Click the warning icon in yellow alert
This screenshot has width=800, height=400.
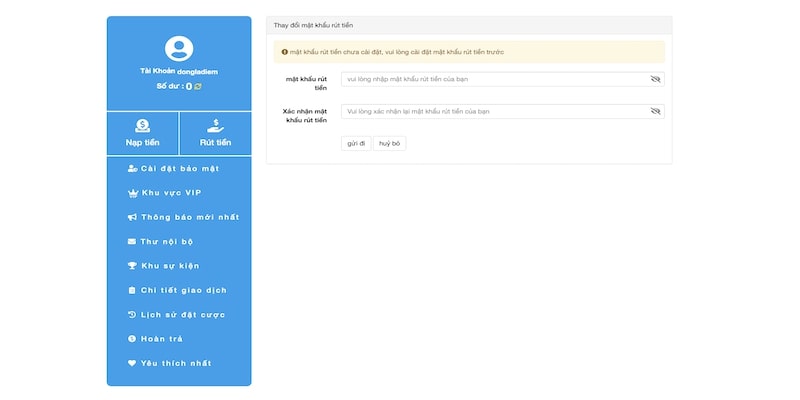point(284,51)
